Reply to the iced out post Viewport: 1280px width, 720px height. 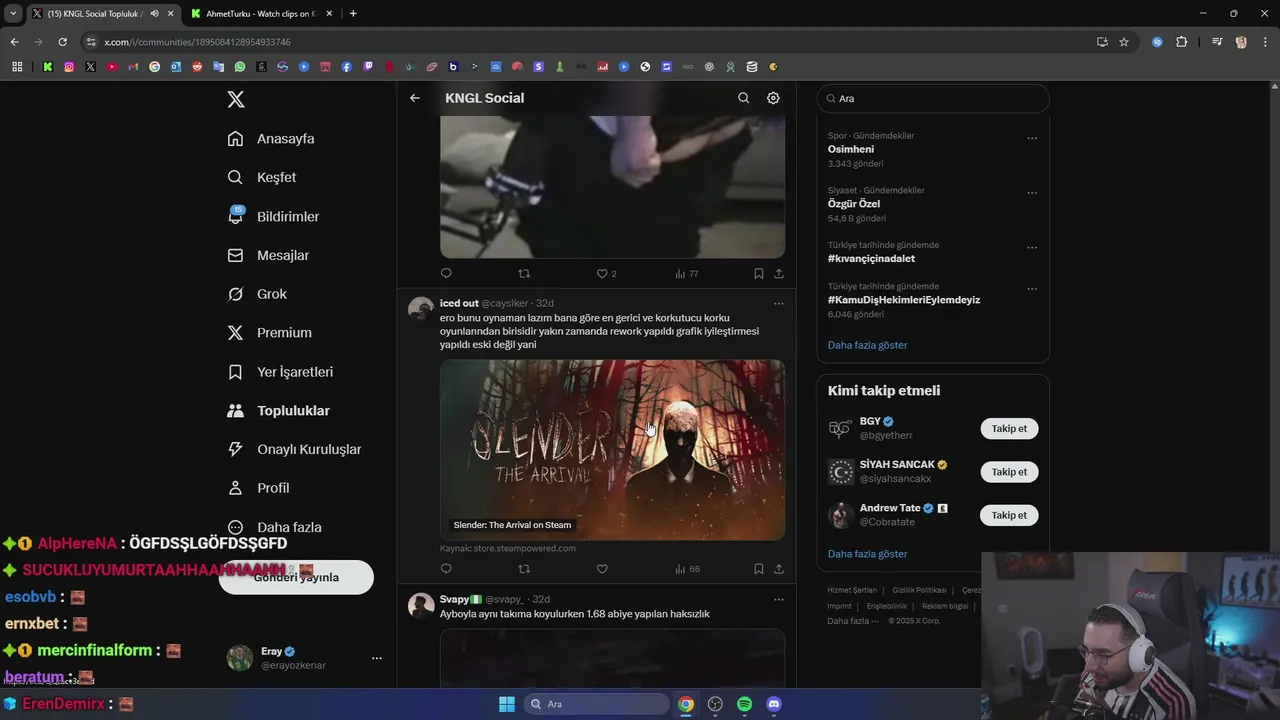click(x=446, y=569)
